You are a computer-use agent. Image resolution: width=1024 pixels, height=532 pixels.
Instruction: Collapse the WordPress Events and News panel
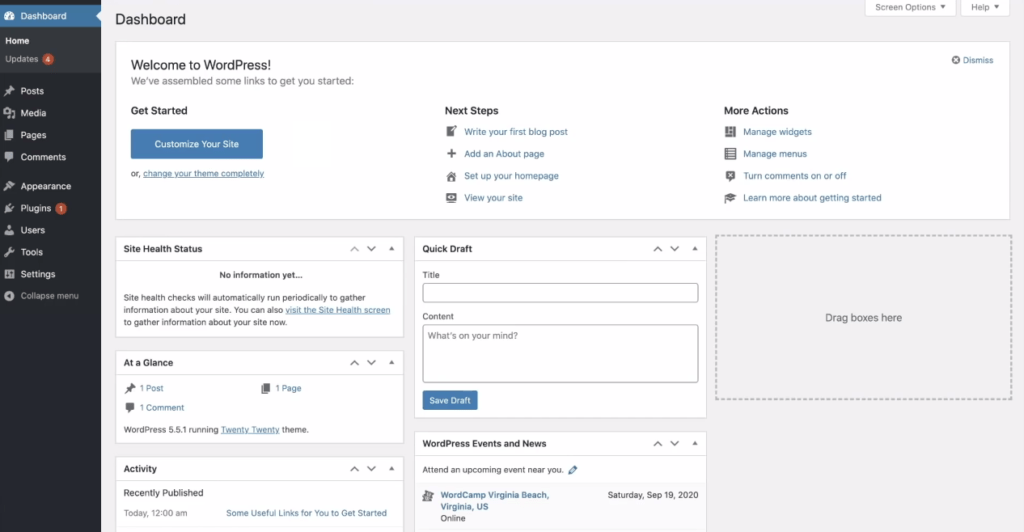695,443
